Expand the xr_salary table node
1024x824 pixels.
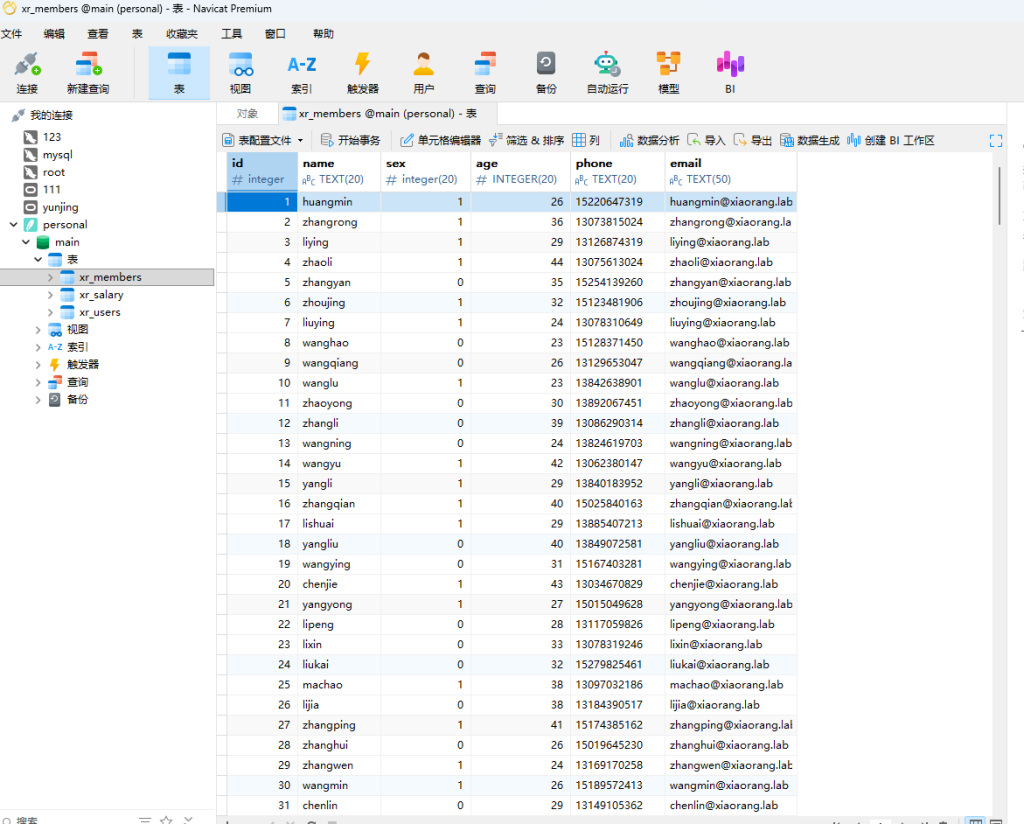[51, 295]
